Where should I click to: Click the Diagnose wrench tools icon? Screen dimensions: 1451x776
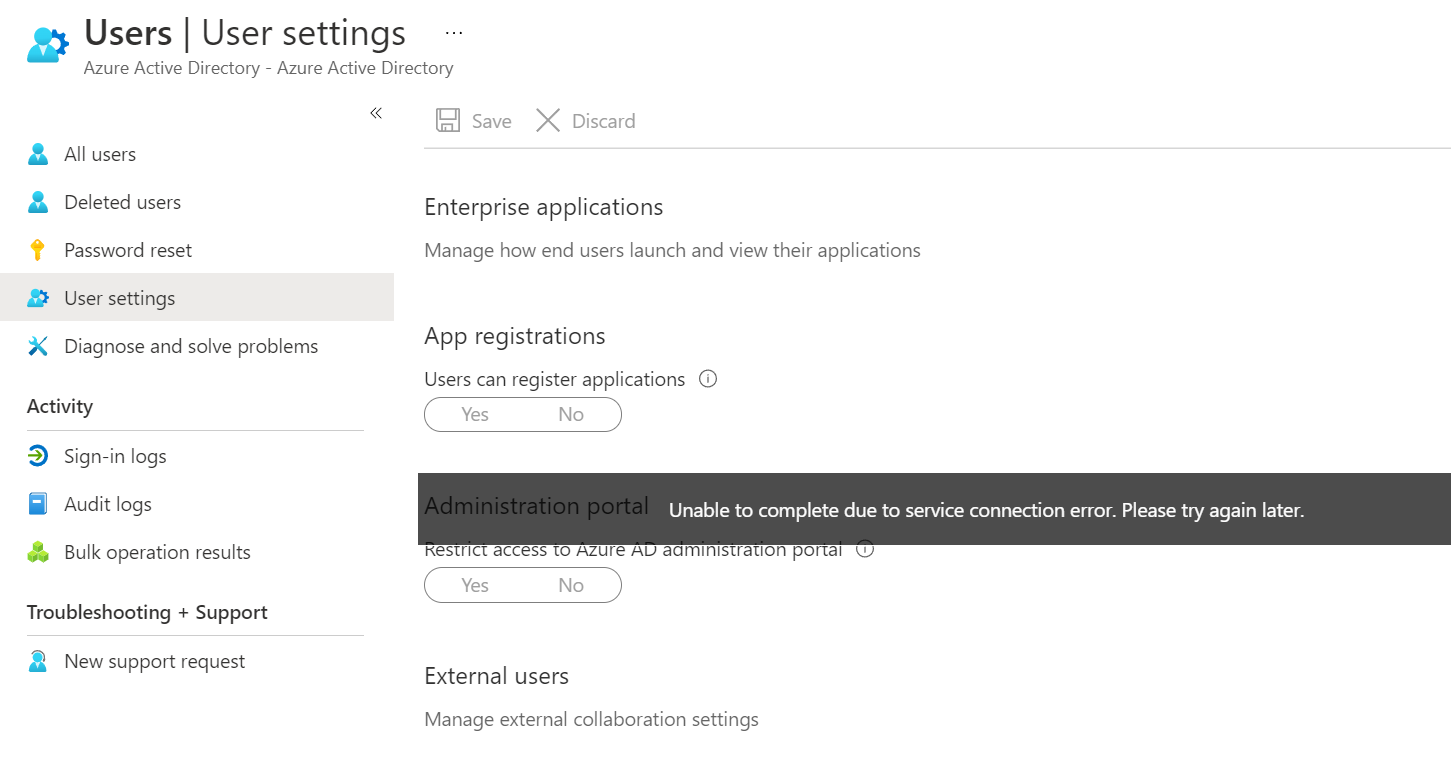38,346
